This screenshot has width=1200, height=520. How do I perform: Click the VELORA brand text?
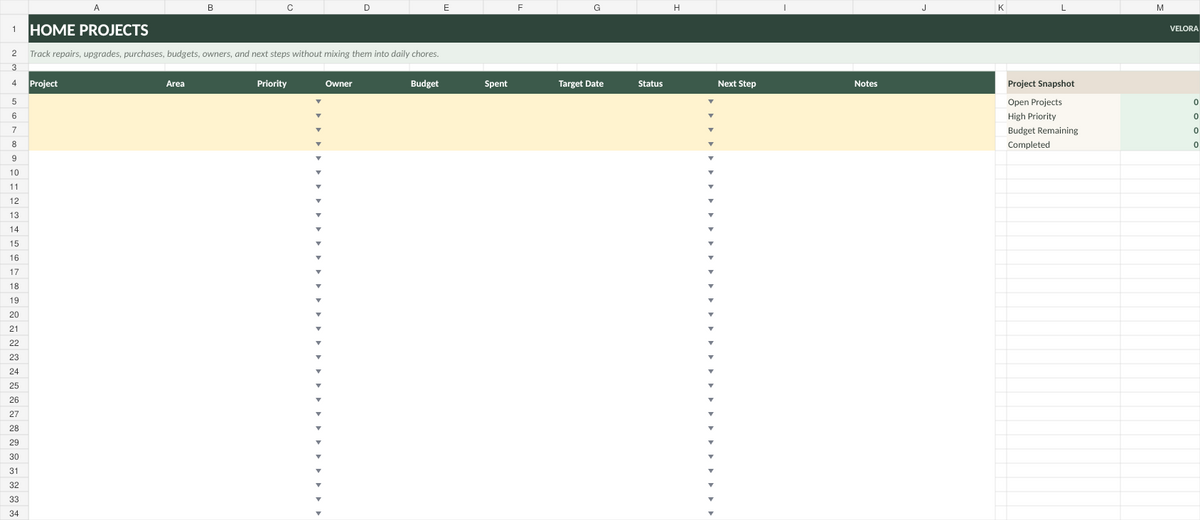1183,29
